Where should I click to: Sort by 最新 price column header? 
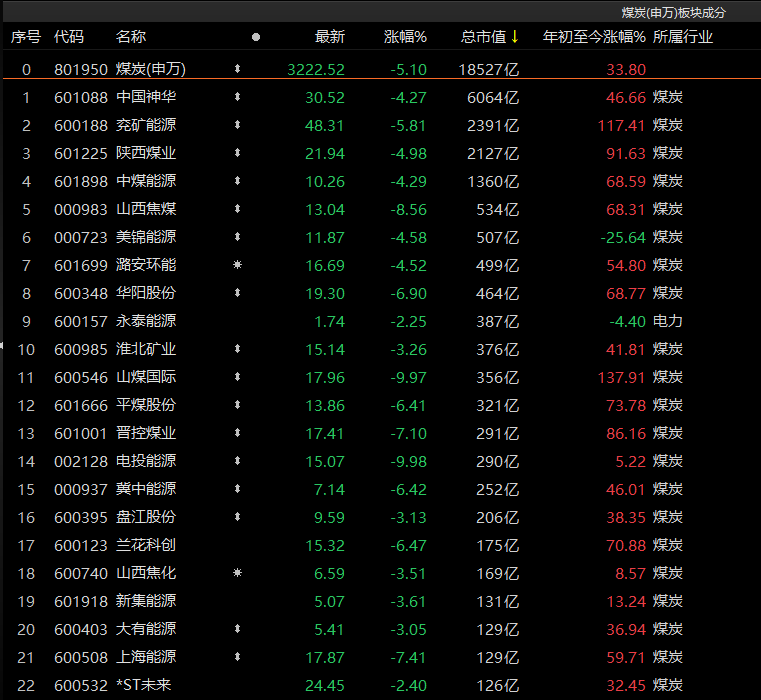coord(329,37)
